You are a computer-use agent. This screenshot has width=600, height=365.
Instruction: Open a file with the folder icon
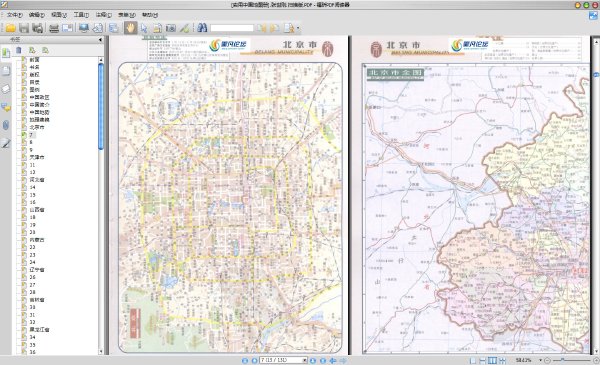click(10, 28)
